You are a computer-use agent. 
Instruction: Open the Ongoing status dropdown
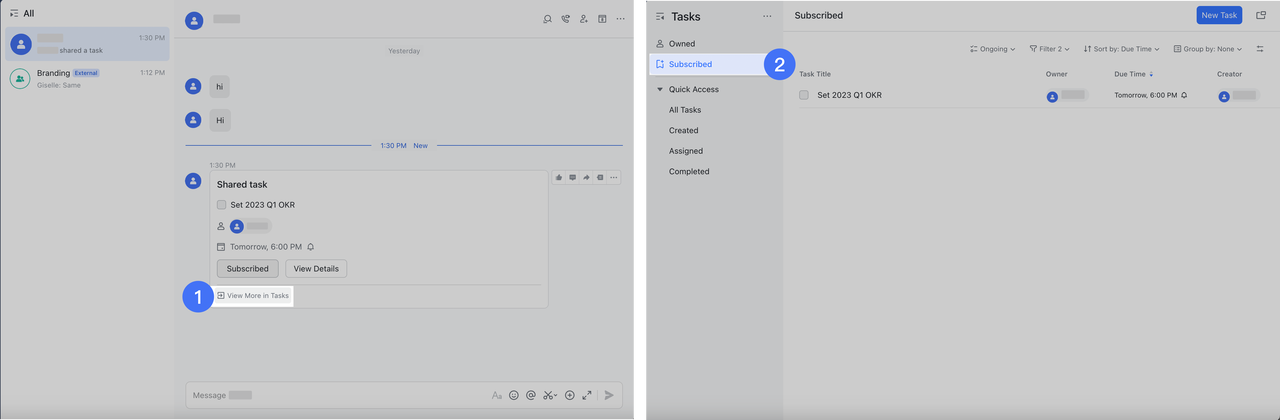click(x=992, y=49)
